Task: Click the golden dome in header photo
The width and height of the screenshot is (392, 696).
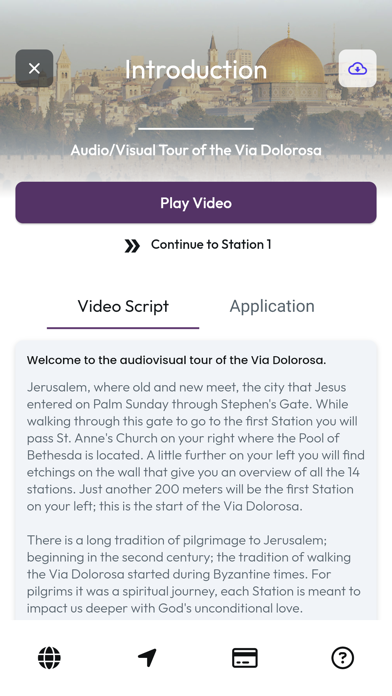Action: click(x=289, y=60)
